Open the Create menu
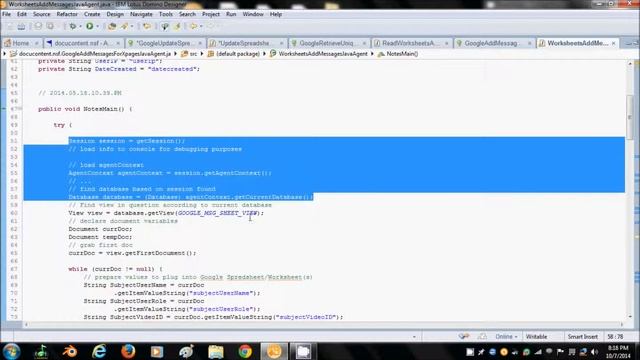Image resolution: width=640 pixels, height=360 pixels. coord(92,14)
